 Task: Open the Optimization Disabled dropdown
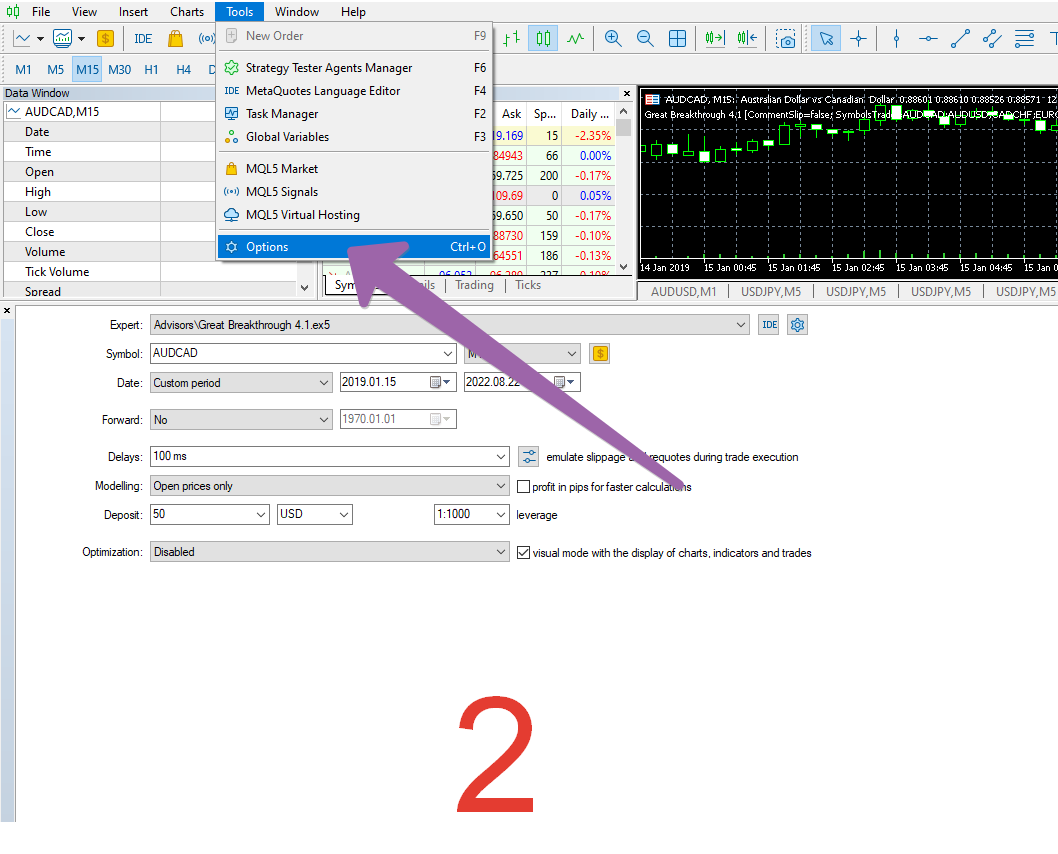[501, 552]
